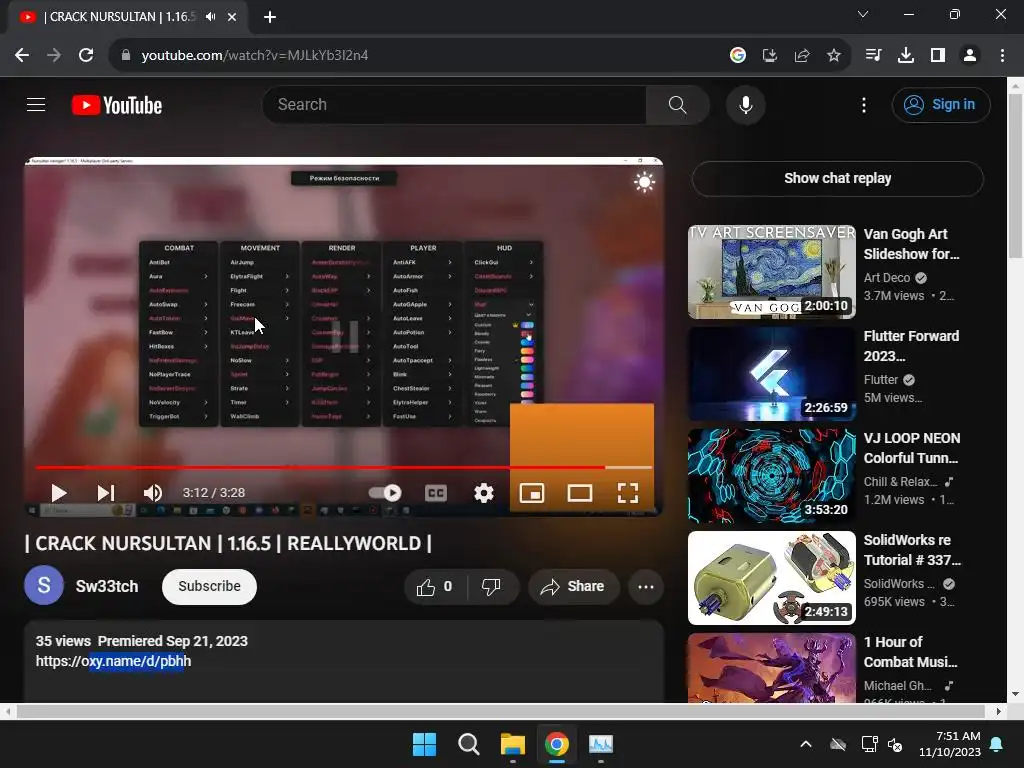Play the paused video
This screenshot has height=768, width=1024.
(x=59, y=493)
